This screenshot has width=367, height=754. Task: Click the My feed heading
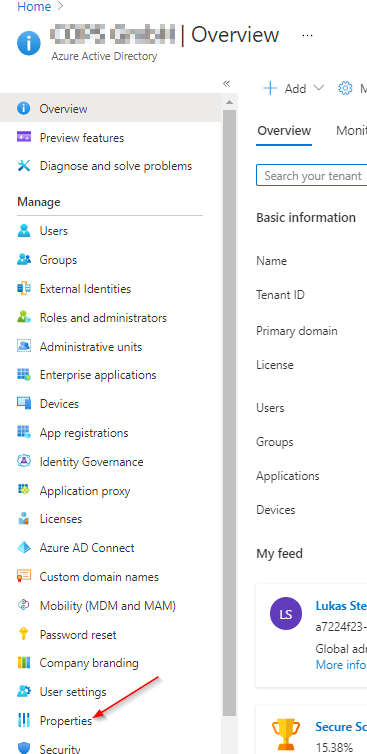279,553
